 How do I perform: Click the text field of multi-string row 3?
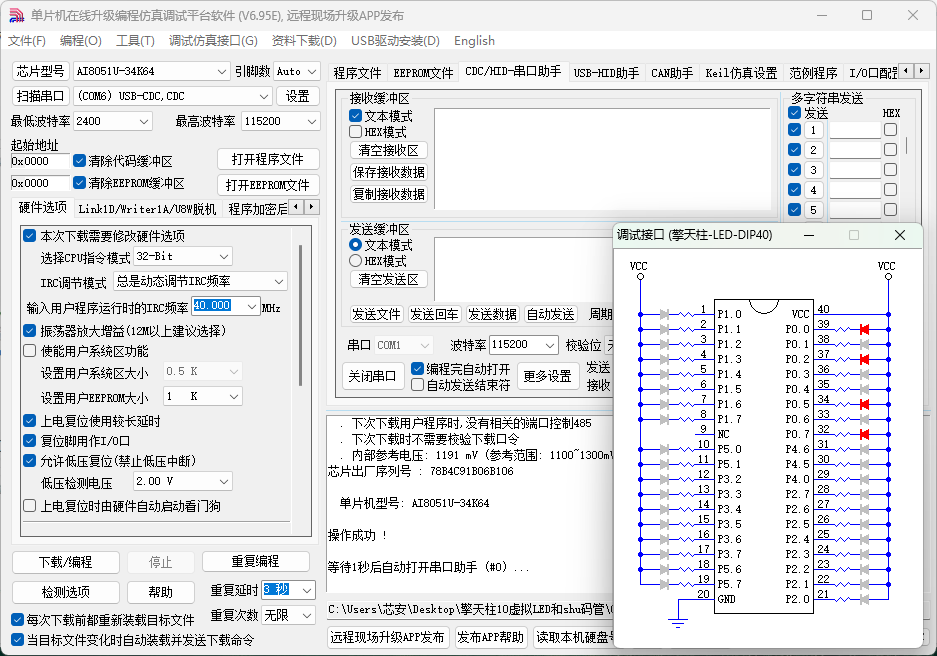pyautogui.click(x=855, y=170)
